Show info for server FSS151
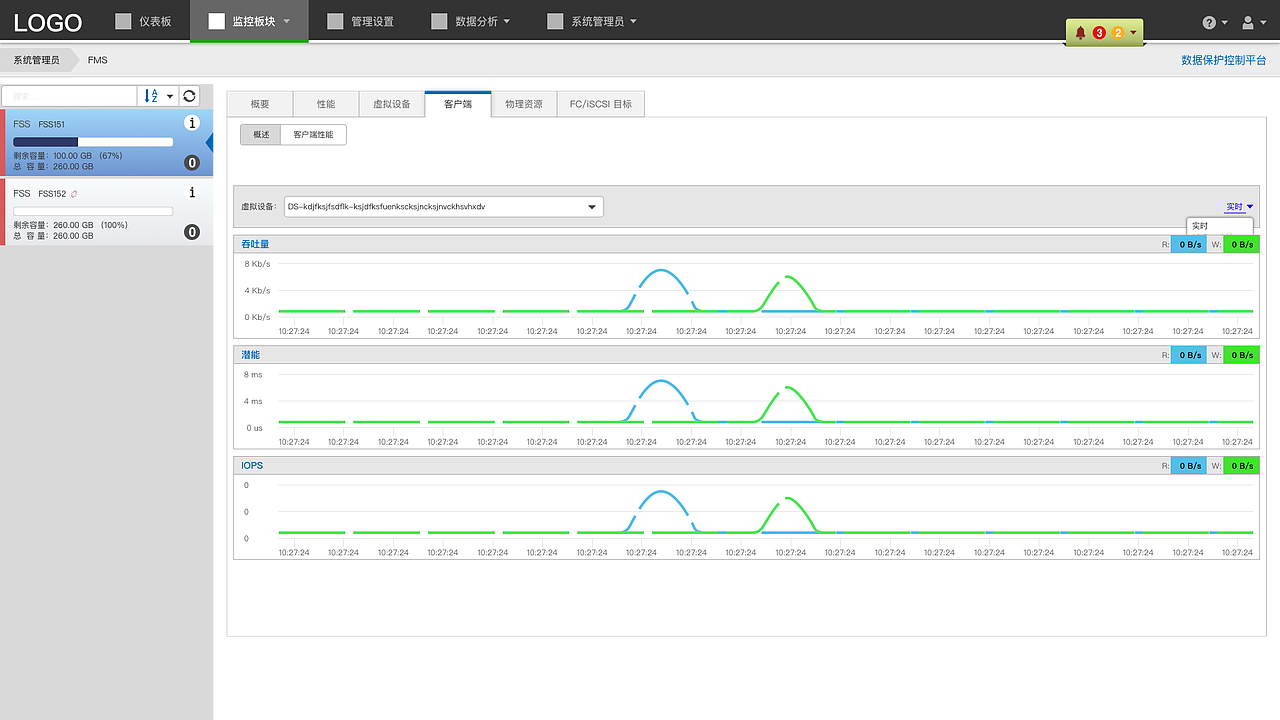 coord(193,123)
